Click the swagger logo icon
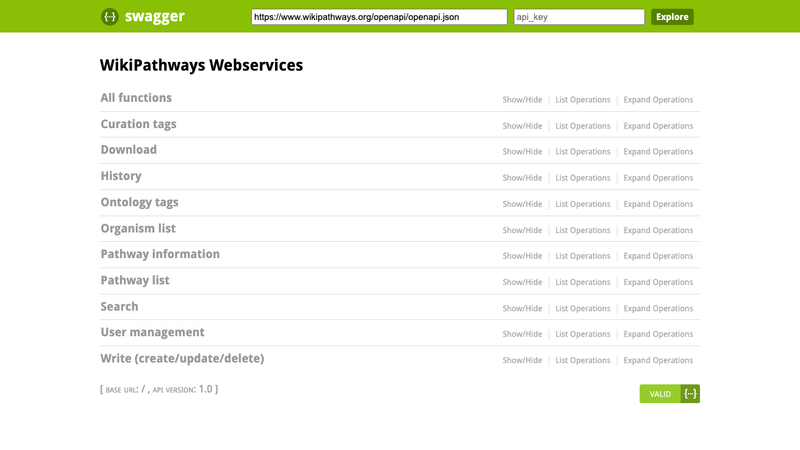 (x=110, y=17)
